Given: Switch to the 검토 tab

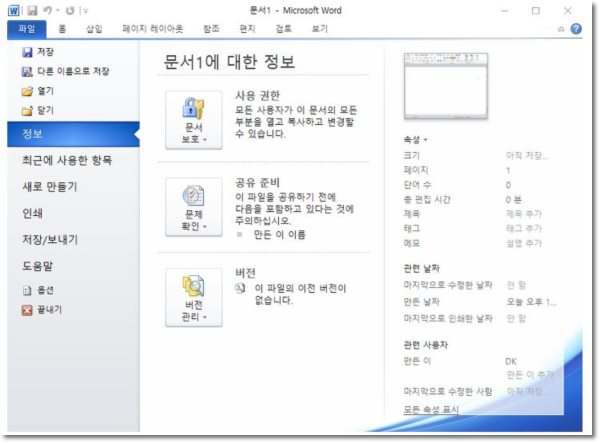Looking at the screenshot, I should coord(284,29).
